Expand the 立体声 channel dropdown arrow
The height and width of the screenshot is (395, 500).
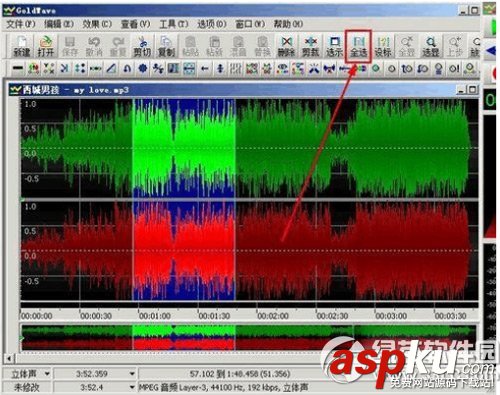(x=47, y=374)
